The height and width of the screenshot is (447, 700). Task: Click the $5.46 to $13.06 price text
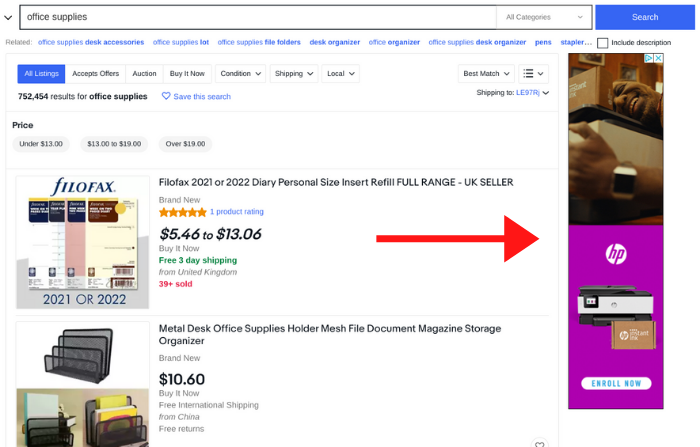[210, 234]
